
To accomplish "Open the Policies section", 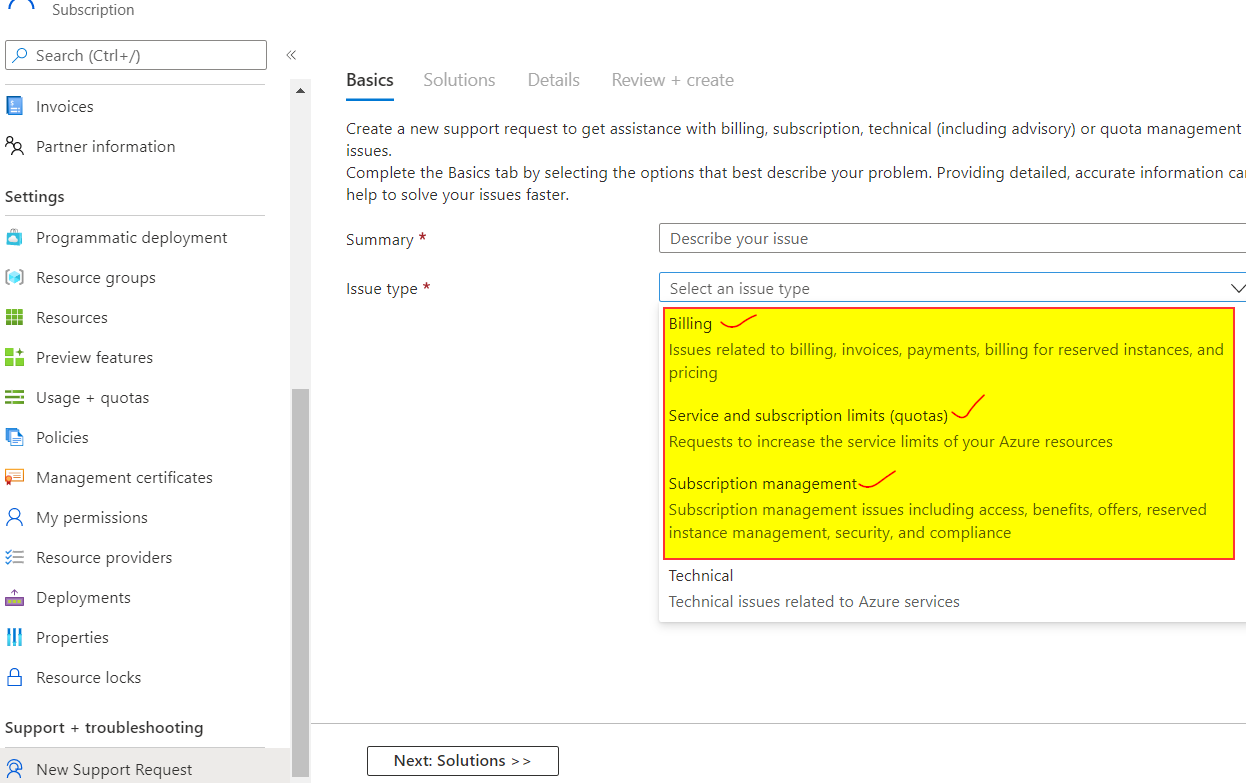I will click(62, 437).
